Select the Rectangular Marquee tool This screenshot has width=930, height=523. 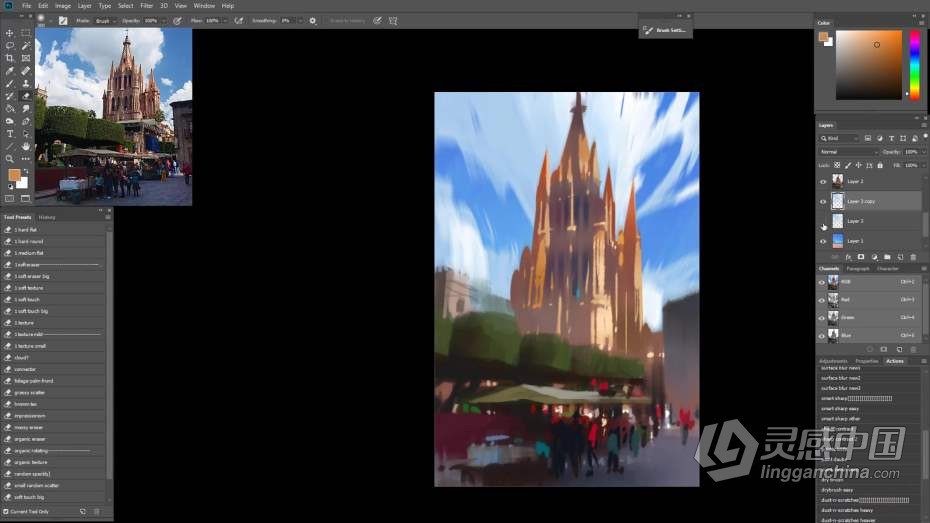[26, 33]
